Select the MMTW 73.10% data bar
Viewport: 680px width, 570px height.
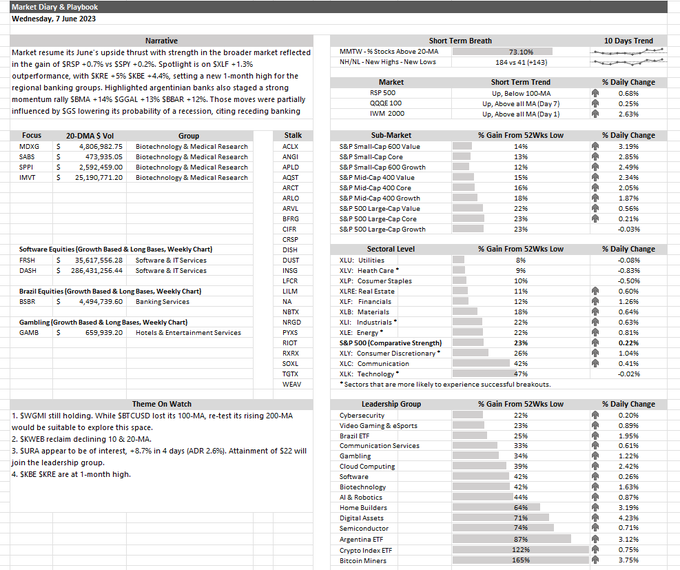(503, 52)
